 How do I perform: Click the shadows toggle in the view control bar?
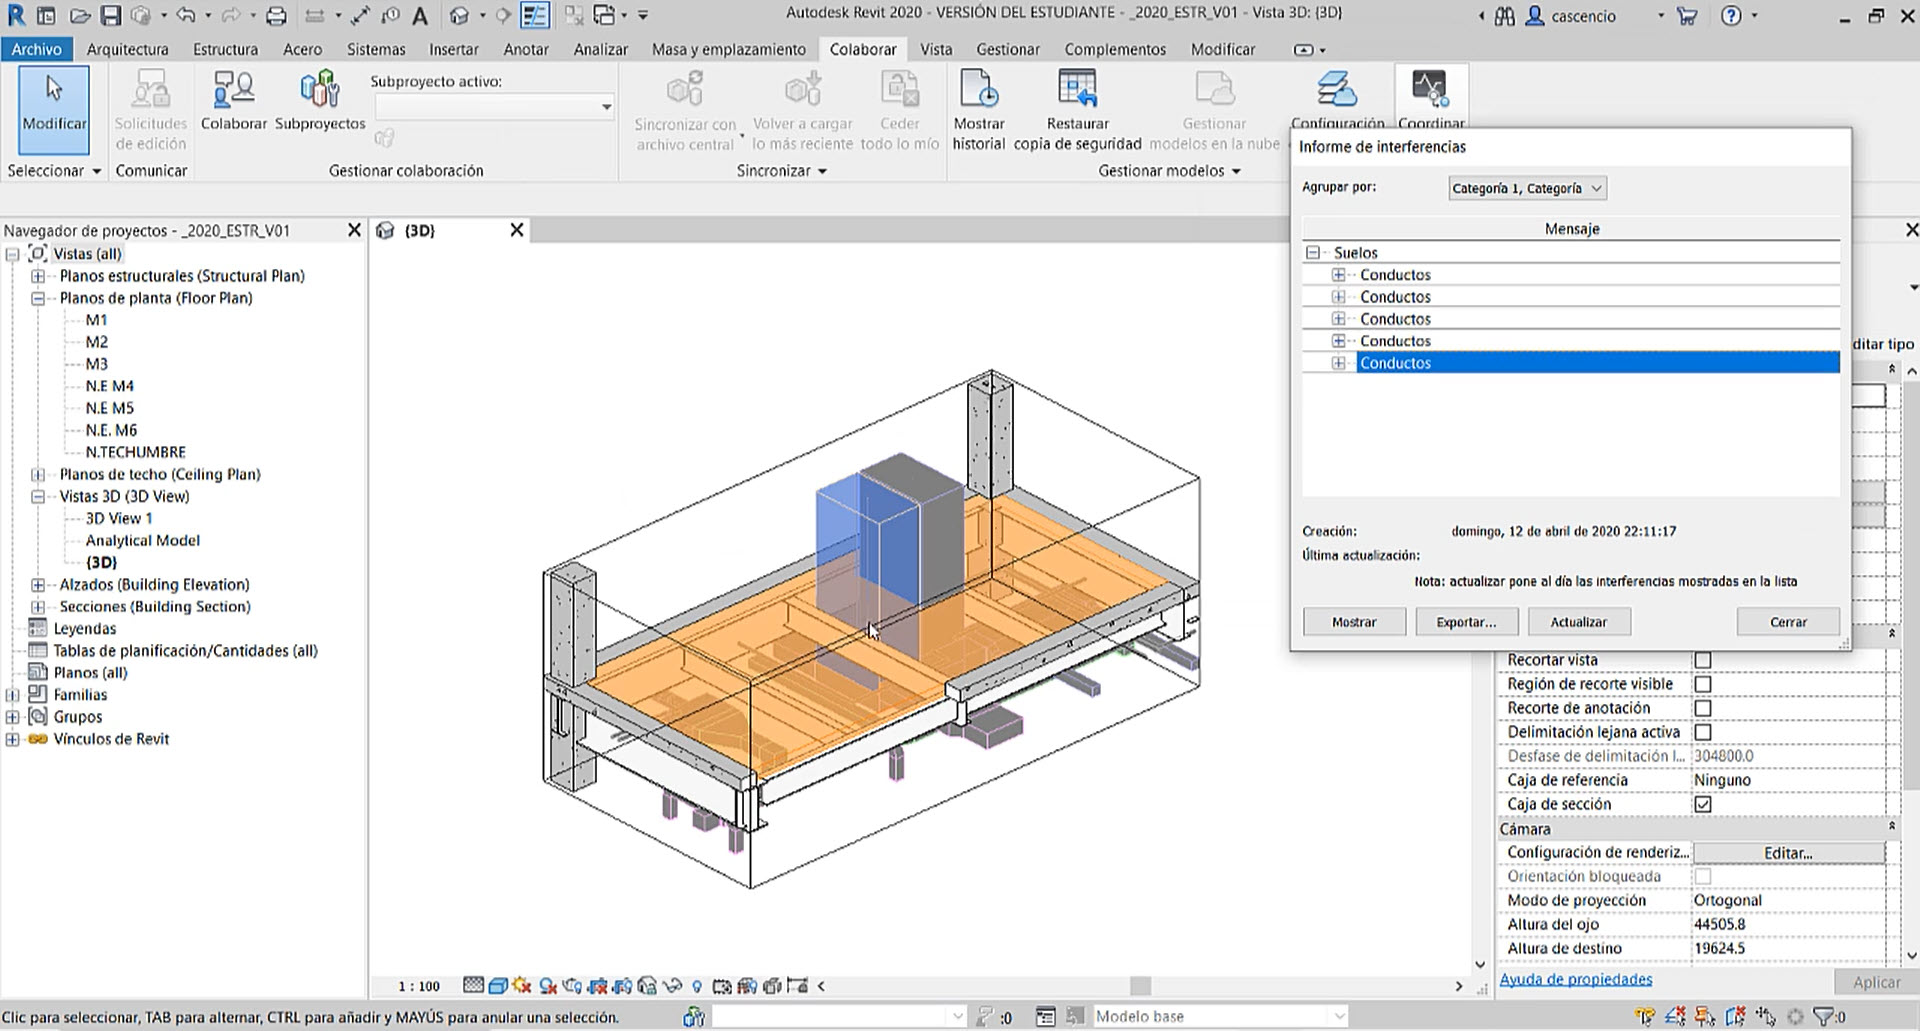[547, 985]
